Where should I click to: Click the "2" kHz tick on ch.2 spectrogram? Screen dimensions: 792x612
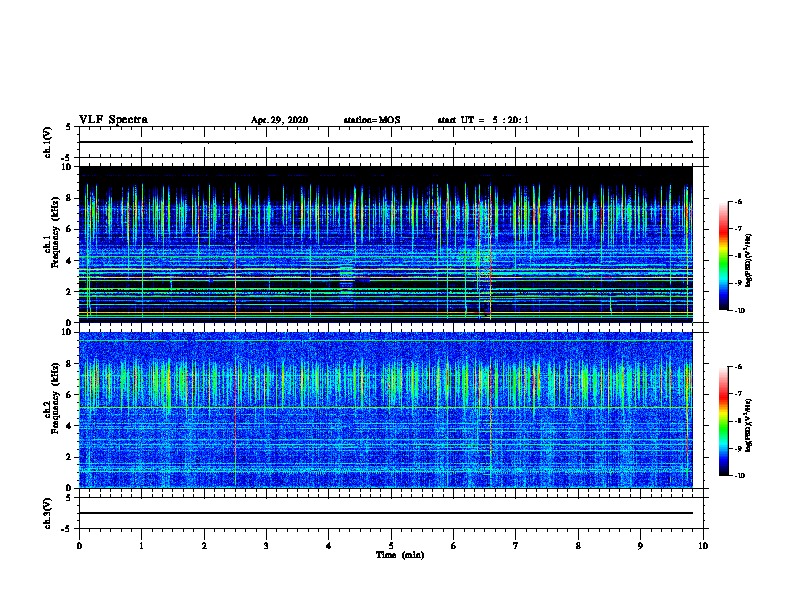coord(69,457)
